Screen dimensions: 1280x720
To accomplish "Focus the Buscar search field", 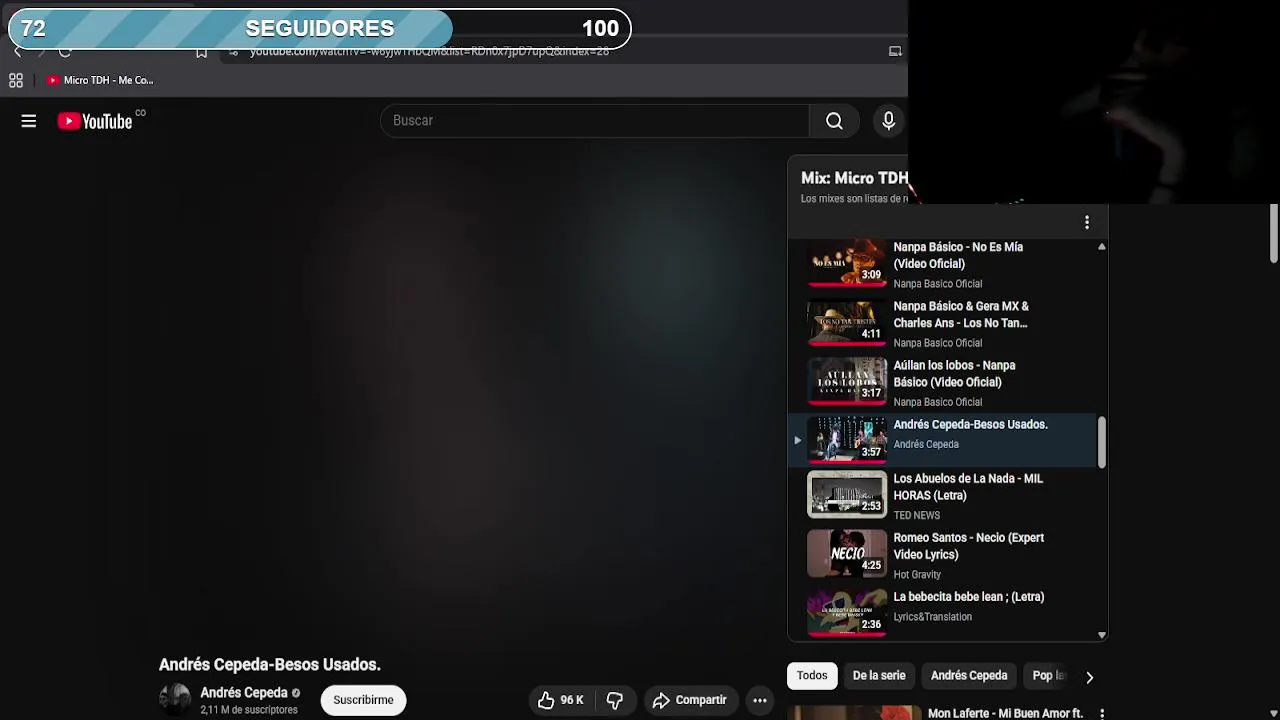I will [x=594, y=121].
